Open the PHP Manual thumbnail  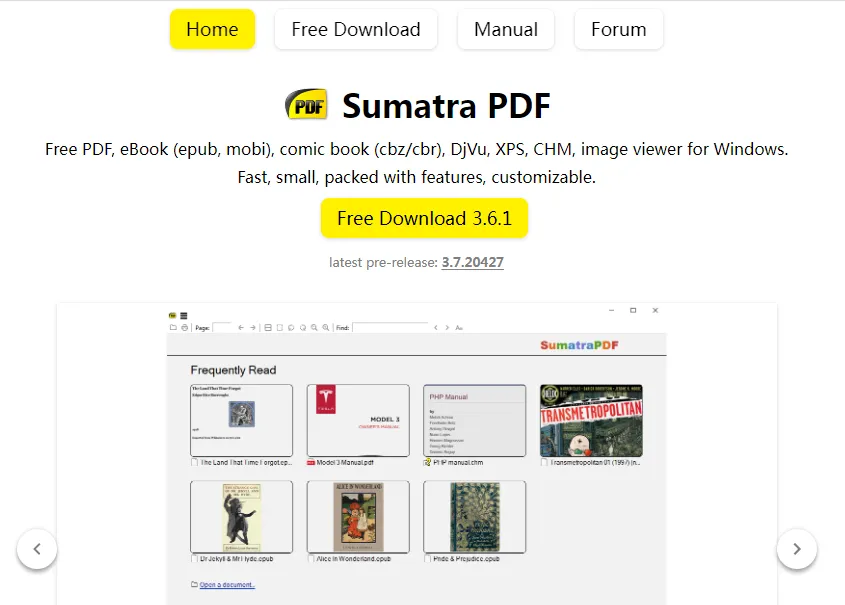474,420
